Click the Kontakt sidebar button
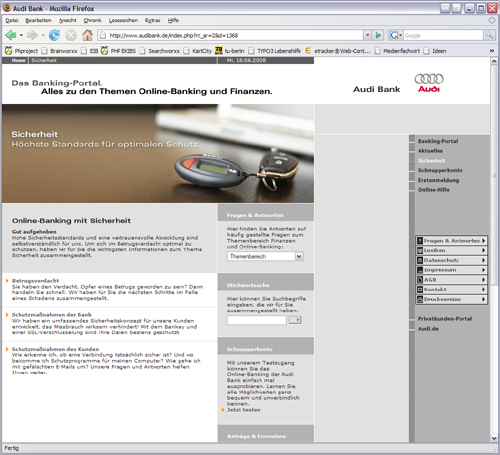The image size is (500, 455). point(452,289)
